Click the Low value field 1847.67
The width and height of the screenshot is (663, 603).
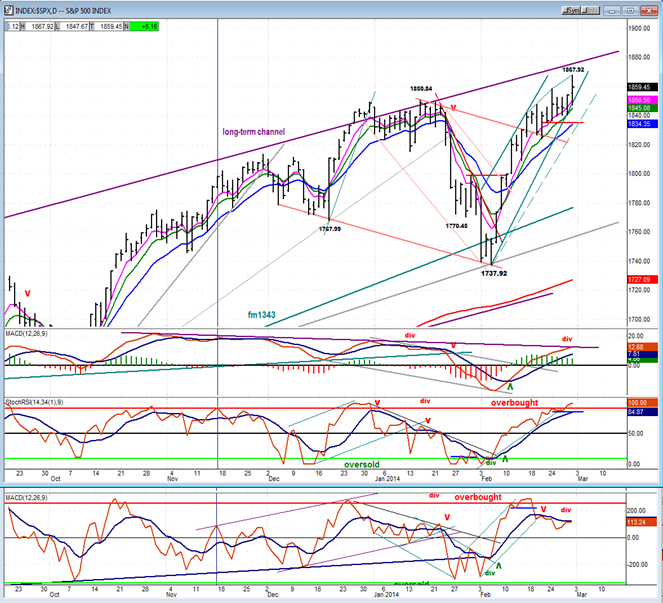(75, 27)
